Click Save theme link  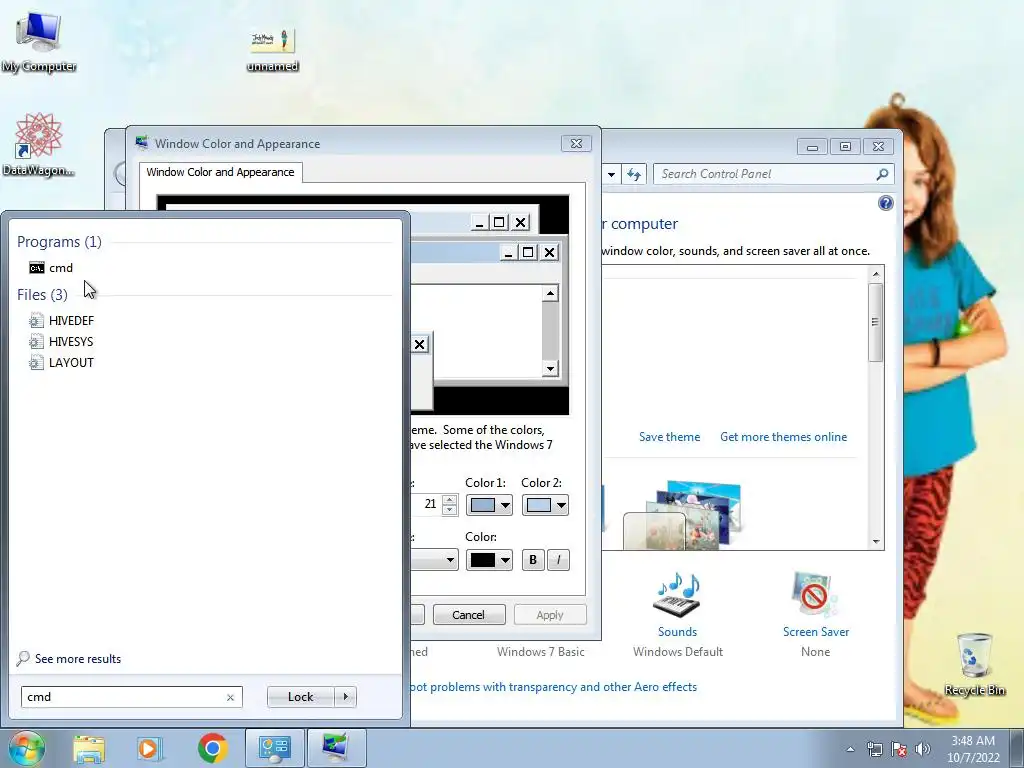(669, 437)
